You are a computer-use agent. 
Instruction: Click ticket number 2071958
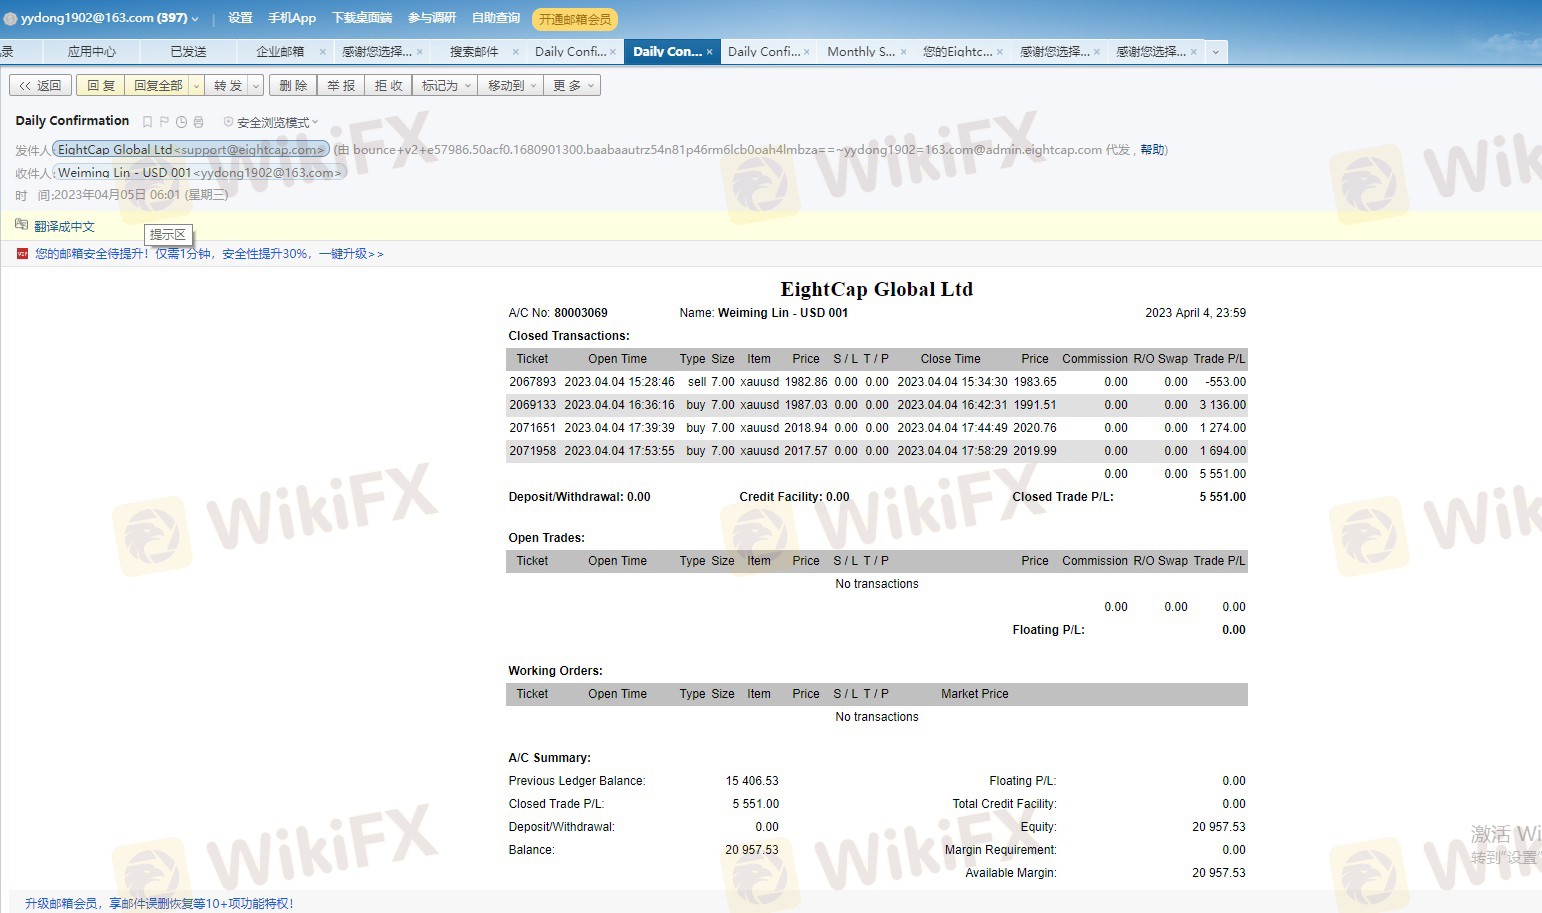tap(533, 451)
